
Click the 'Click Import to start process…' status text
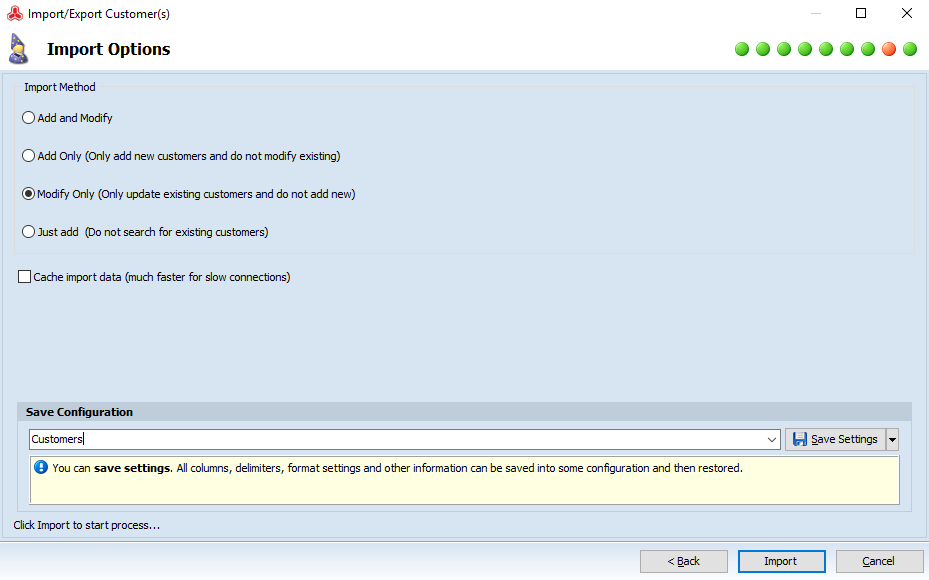87,525
